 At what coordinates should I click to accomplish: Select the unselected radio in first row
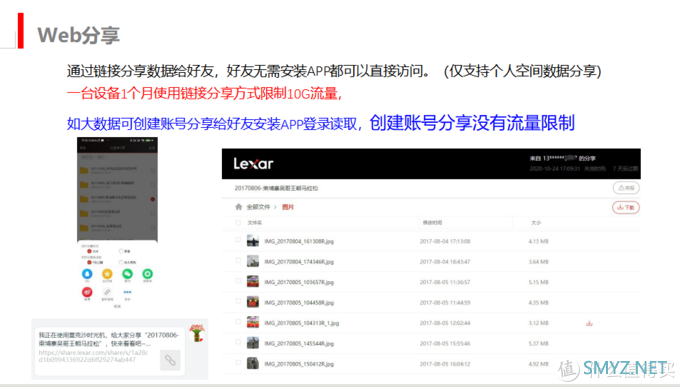point(121,251)
